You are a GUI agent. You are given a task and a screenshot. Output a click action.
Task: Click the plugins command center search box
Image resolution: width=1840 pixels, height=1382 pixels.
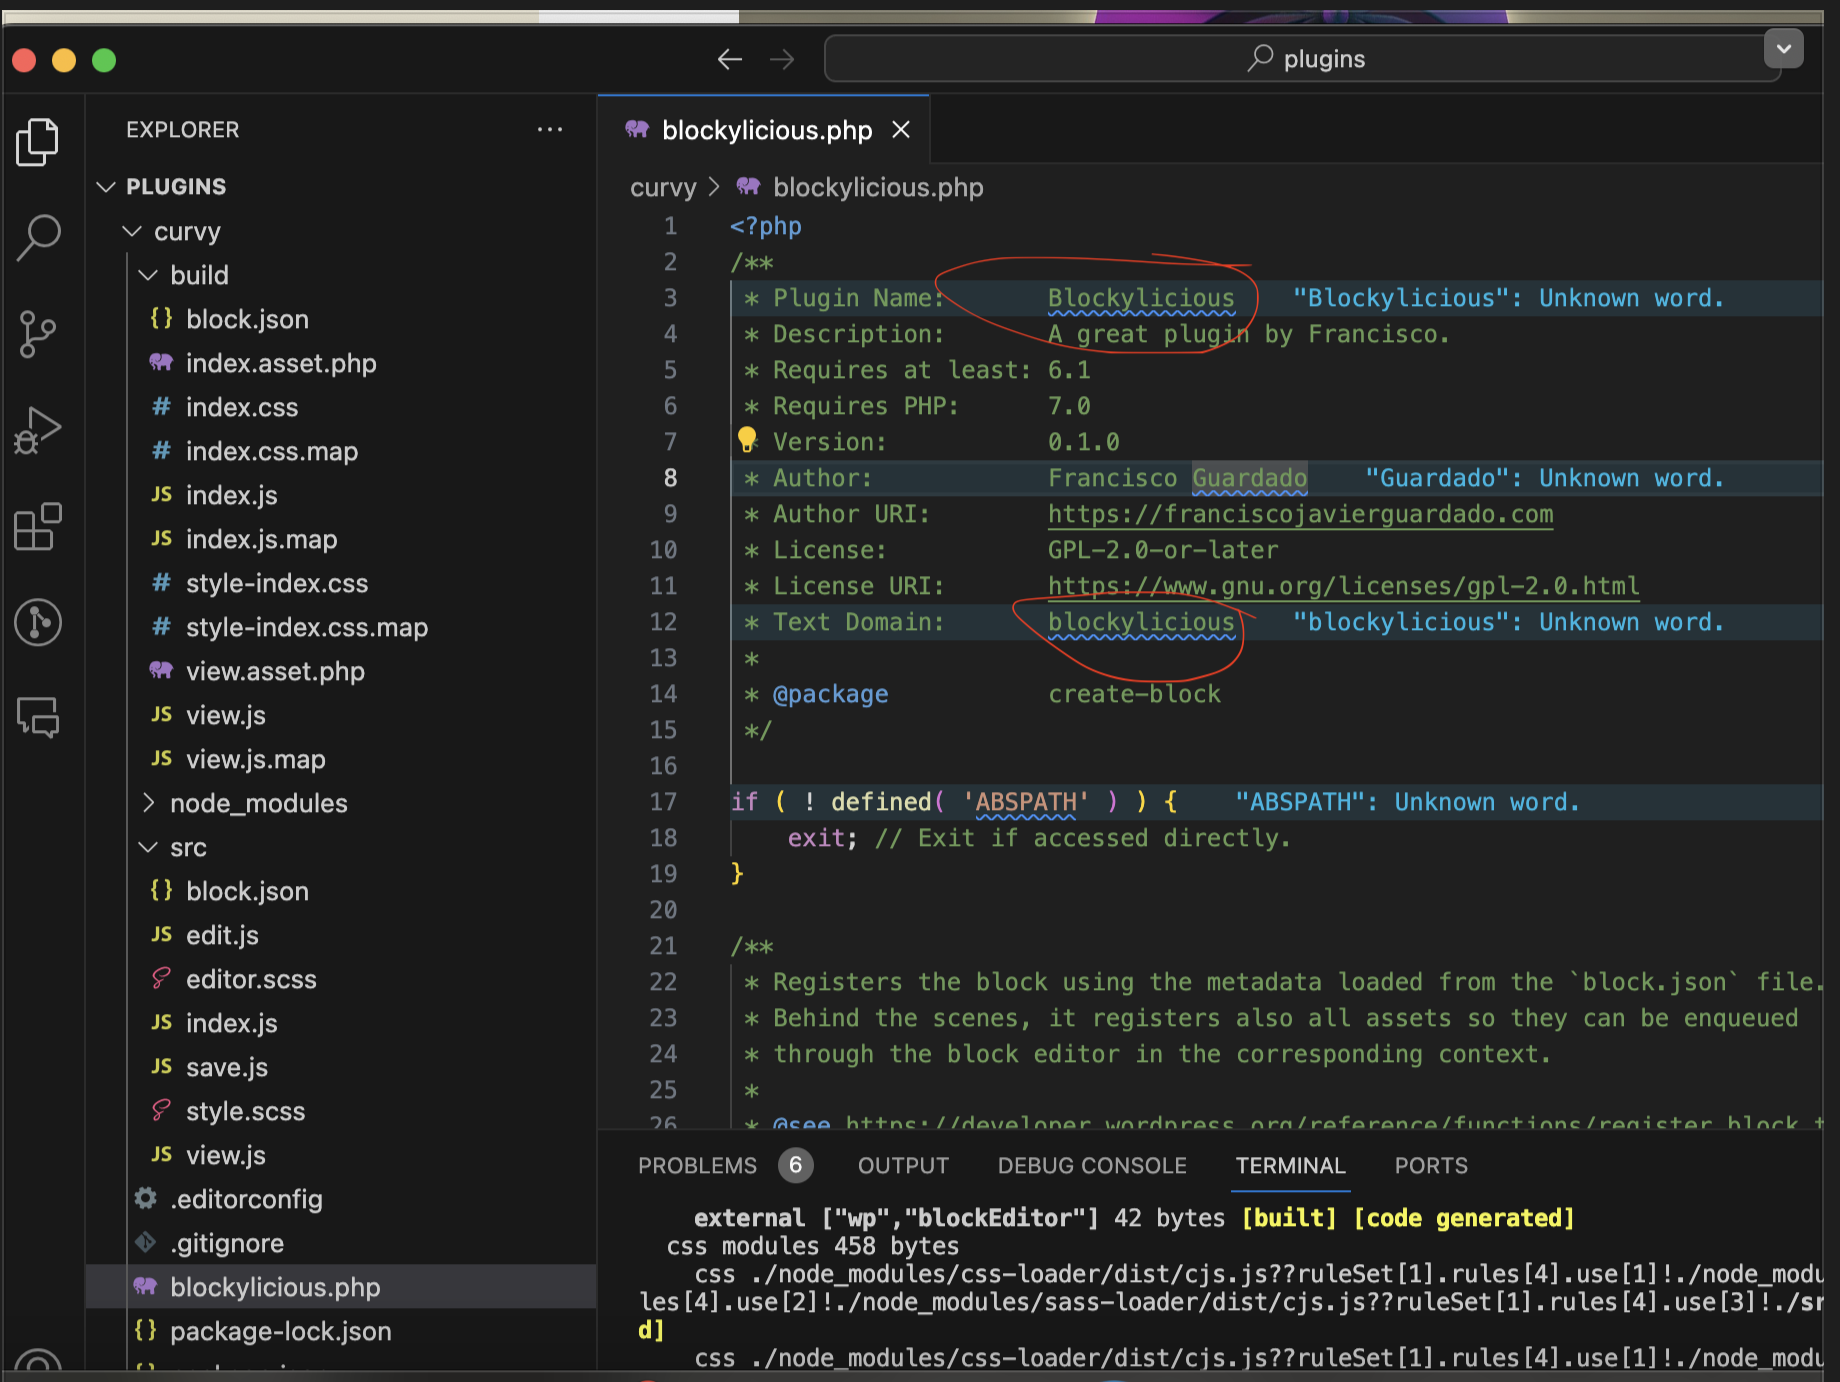point(1303,59)
